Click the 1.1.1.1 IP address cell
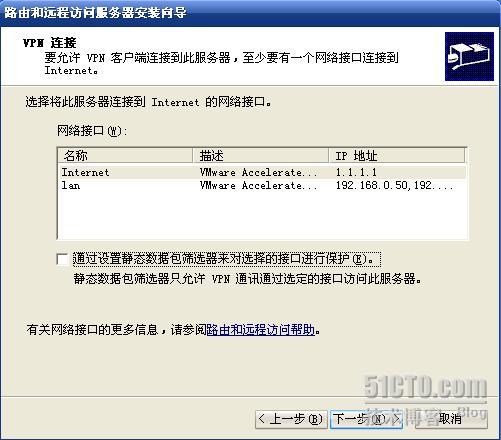This screenshot has width=501, height=440. coord(356,172)
